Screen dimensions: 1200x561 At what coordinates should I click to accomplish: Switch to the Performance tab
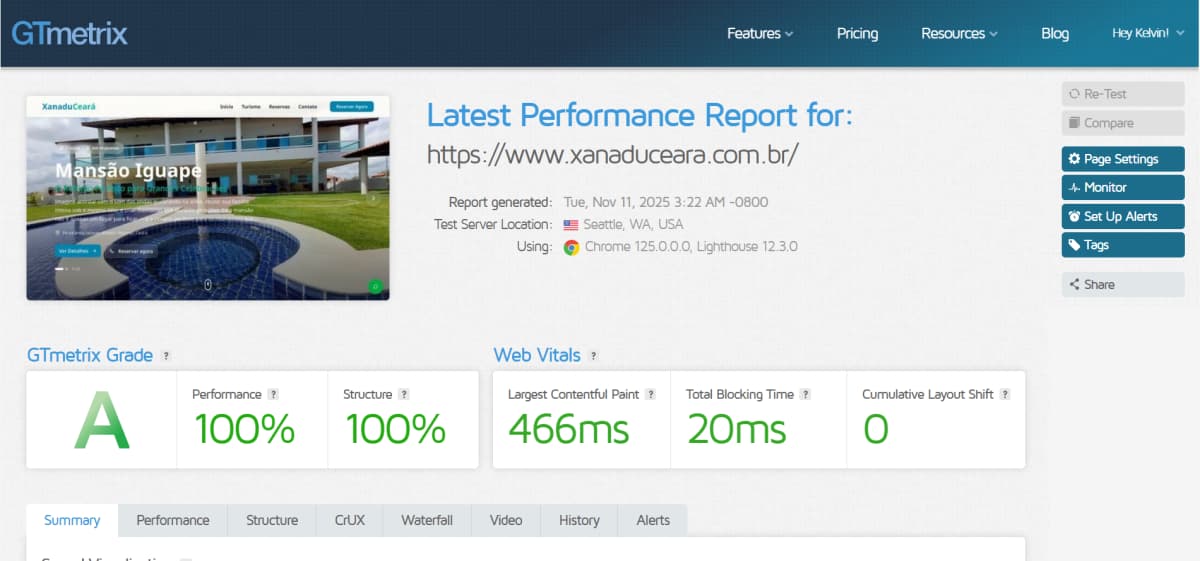point(173,520)
